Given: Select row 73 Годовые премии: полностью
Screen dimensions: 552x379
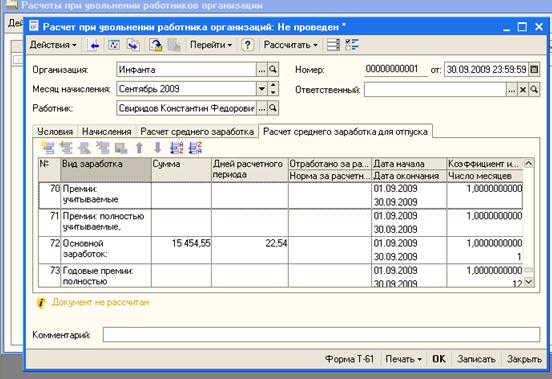Looking at the screenshot, I should pyautogui.click(x=281, y=276).
